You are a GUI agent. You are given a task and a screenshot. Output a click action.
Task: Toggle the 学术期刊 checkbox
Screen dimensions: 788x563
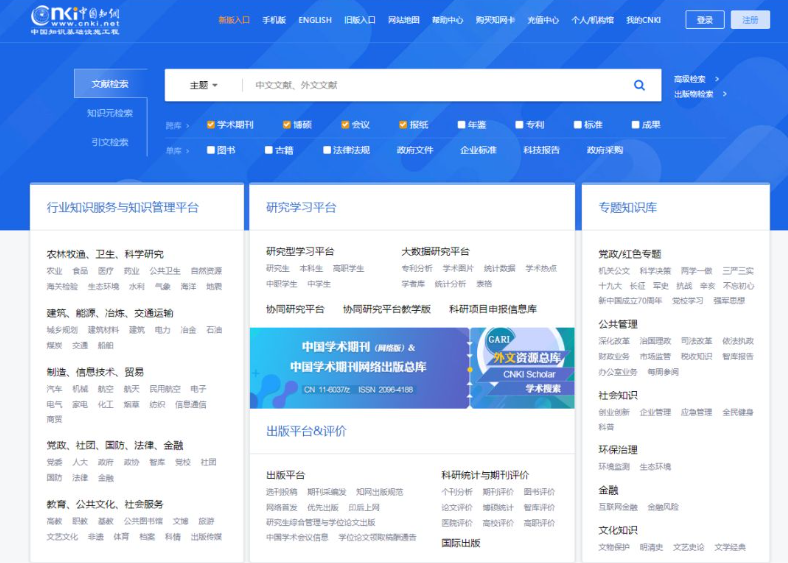pos(211,125)
